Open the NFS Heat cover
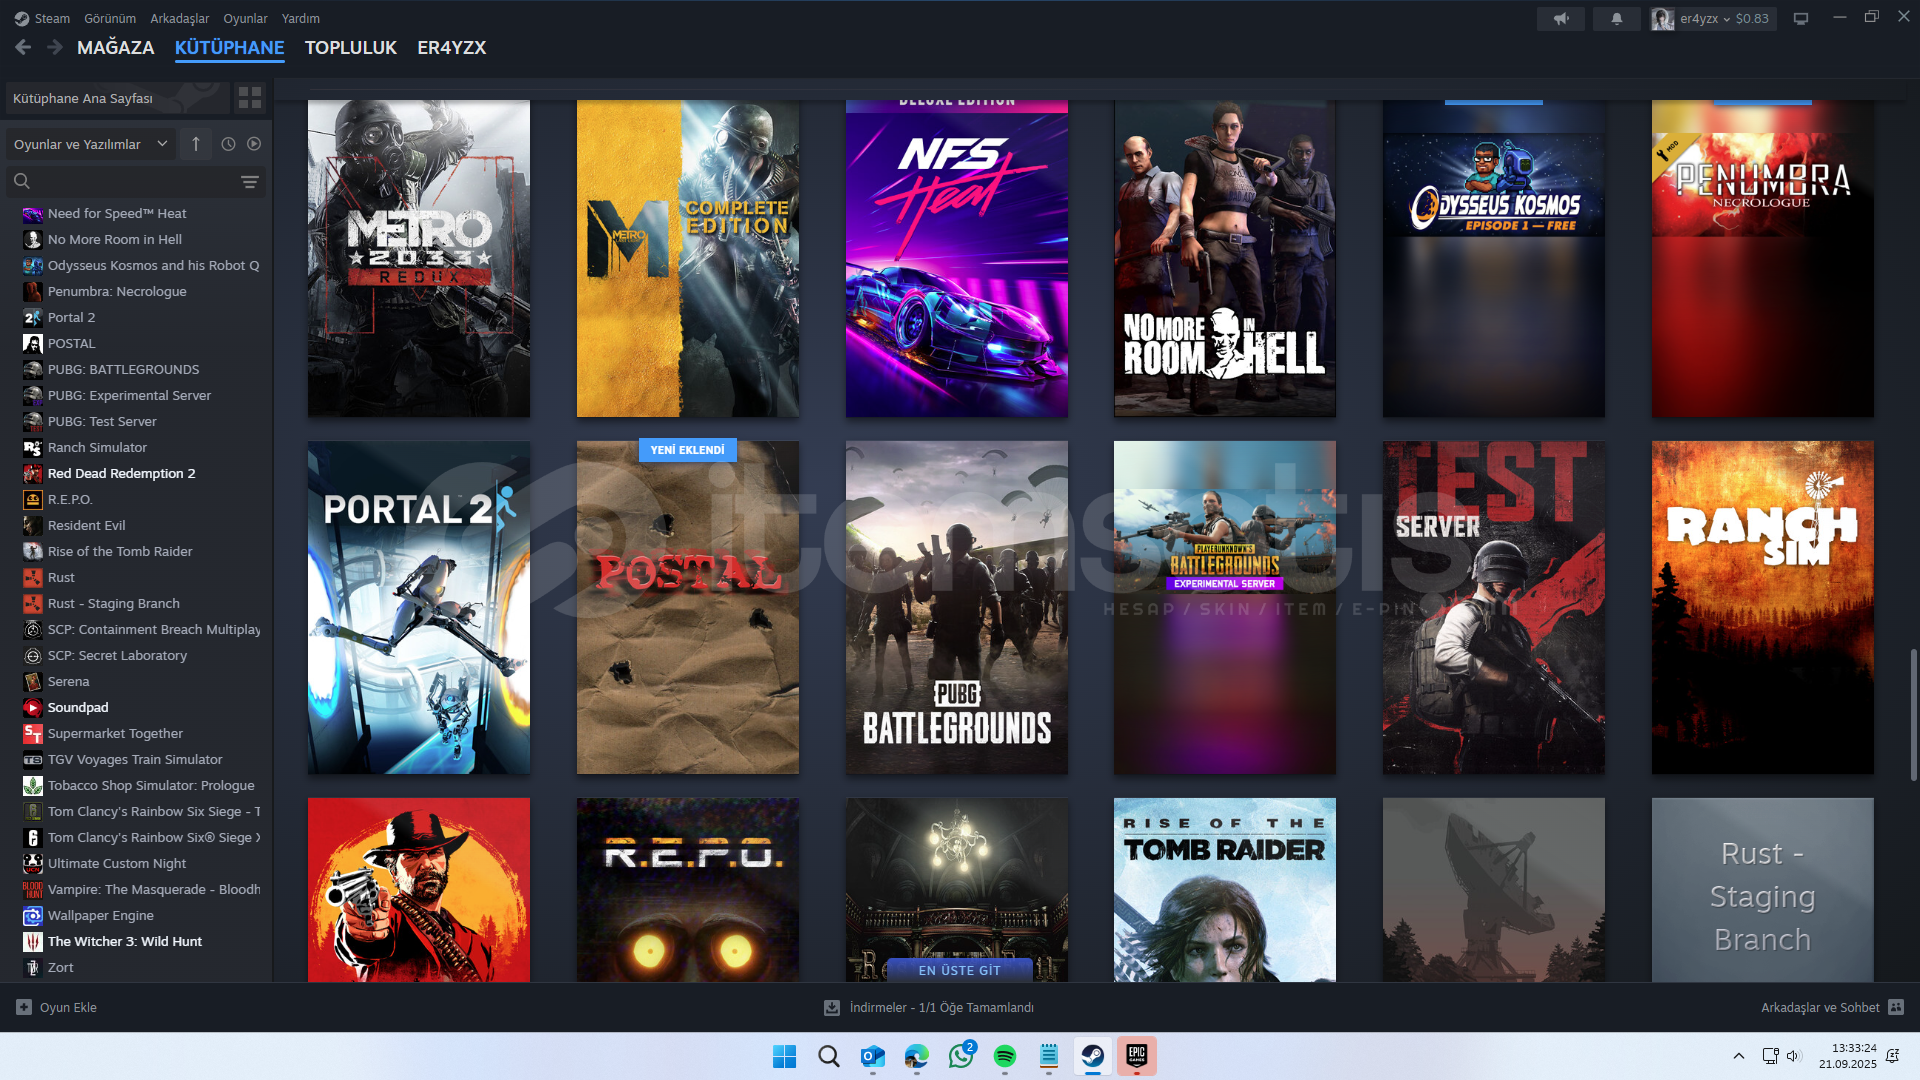 click(x=957, y=258)
